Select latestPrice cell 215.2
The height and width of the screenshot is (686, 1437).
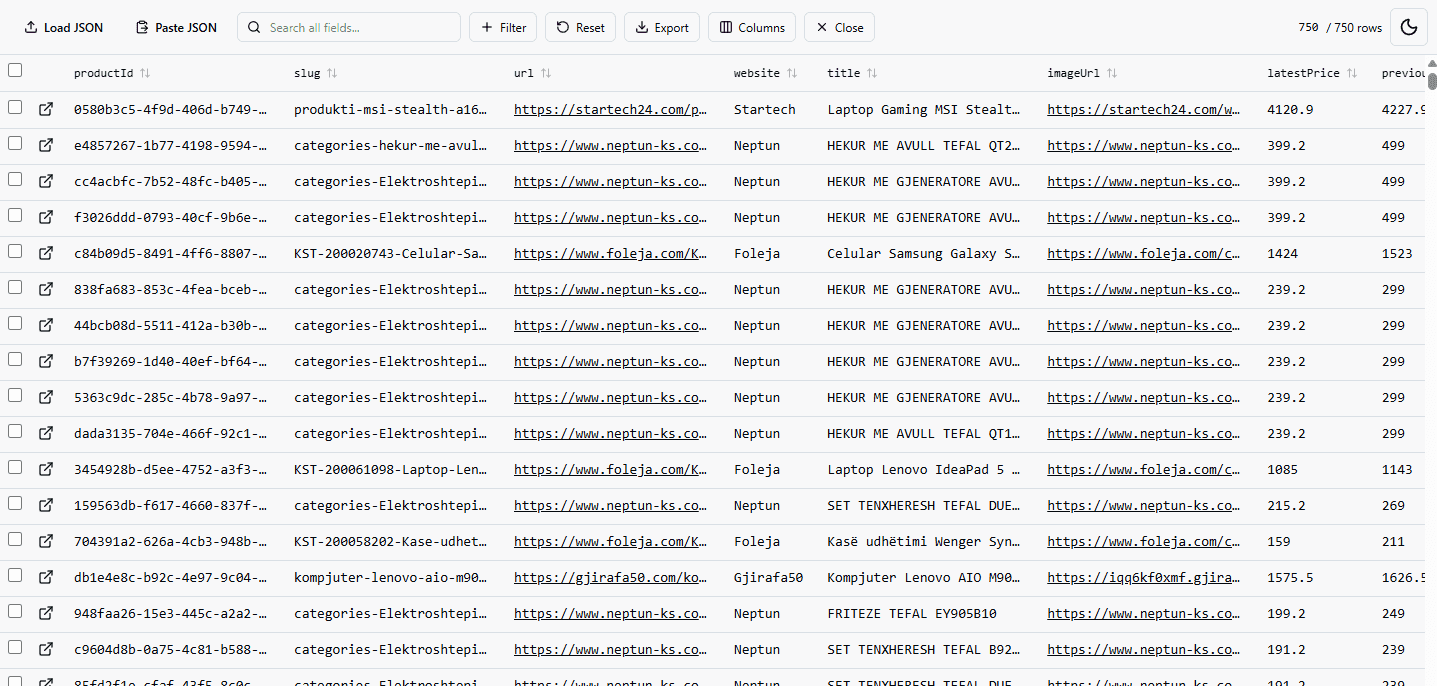click(1286, 506)
